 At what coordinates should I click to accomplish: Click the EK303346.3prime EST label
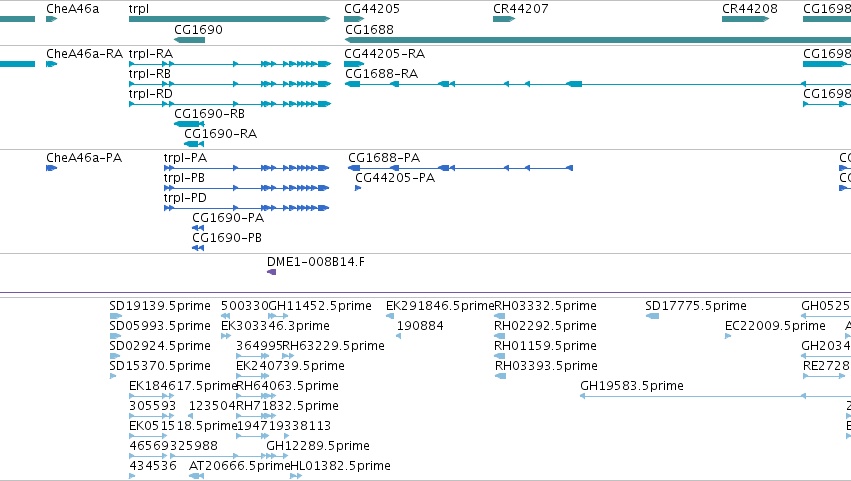(x=275, y=326)
